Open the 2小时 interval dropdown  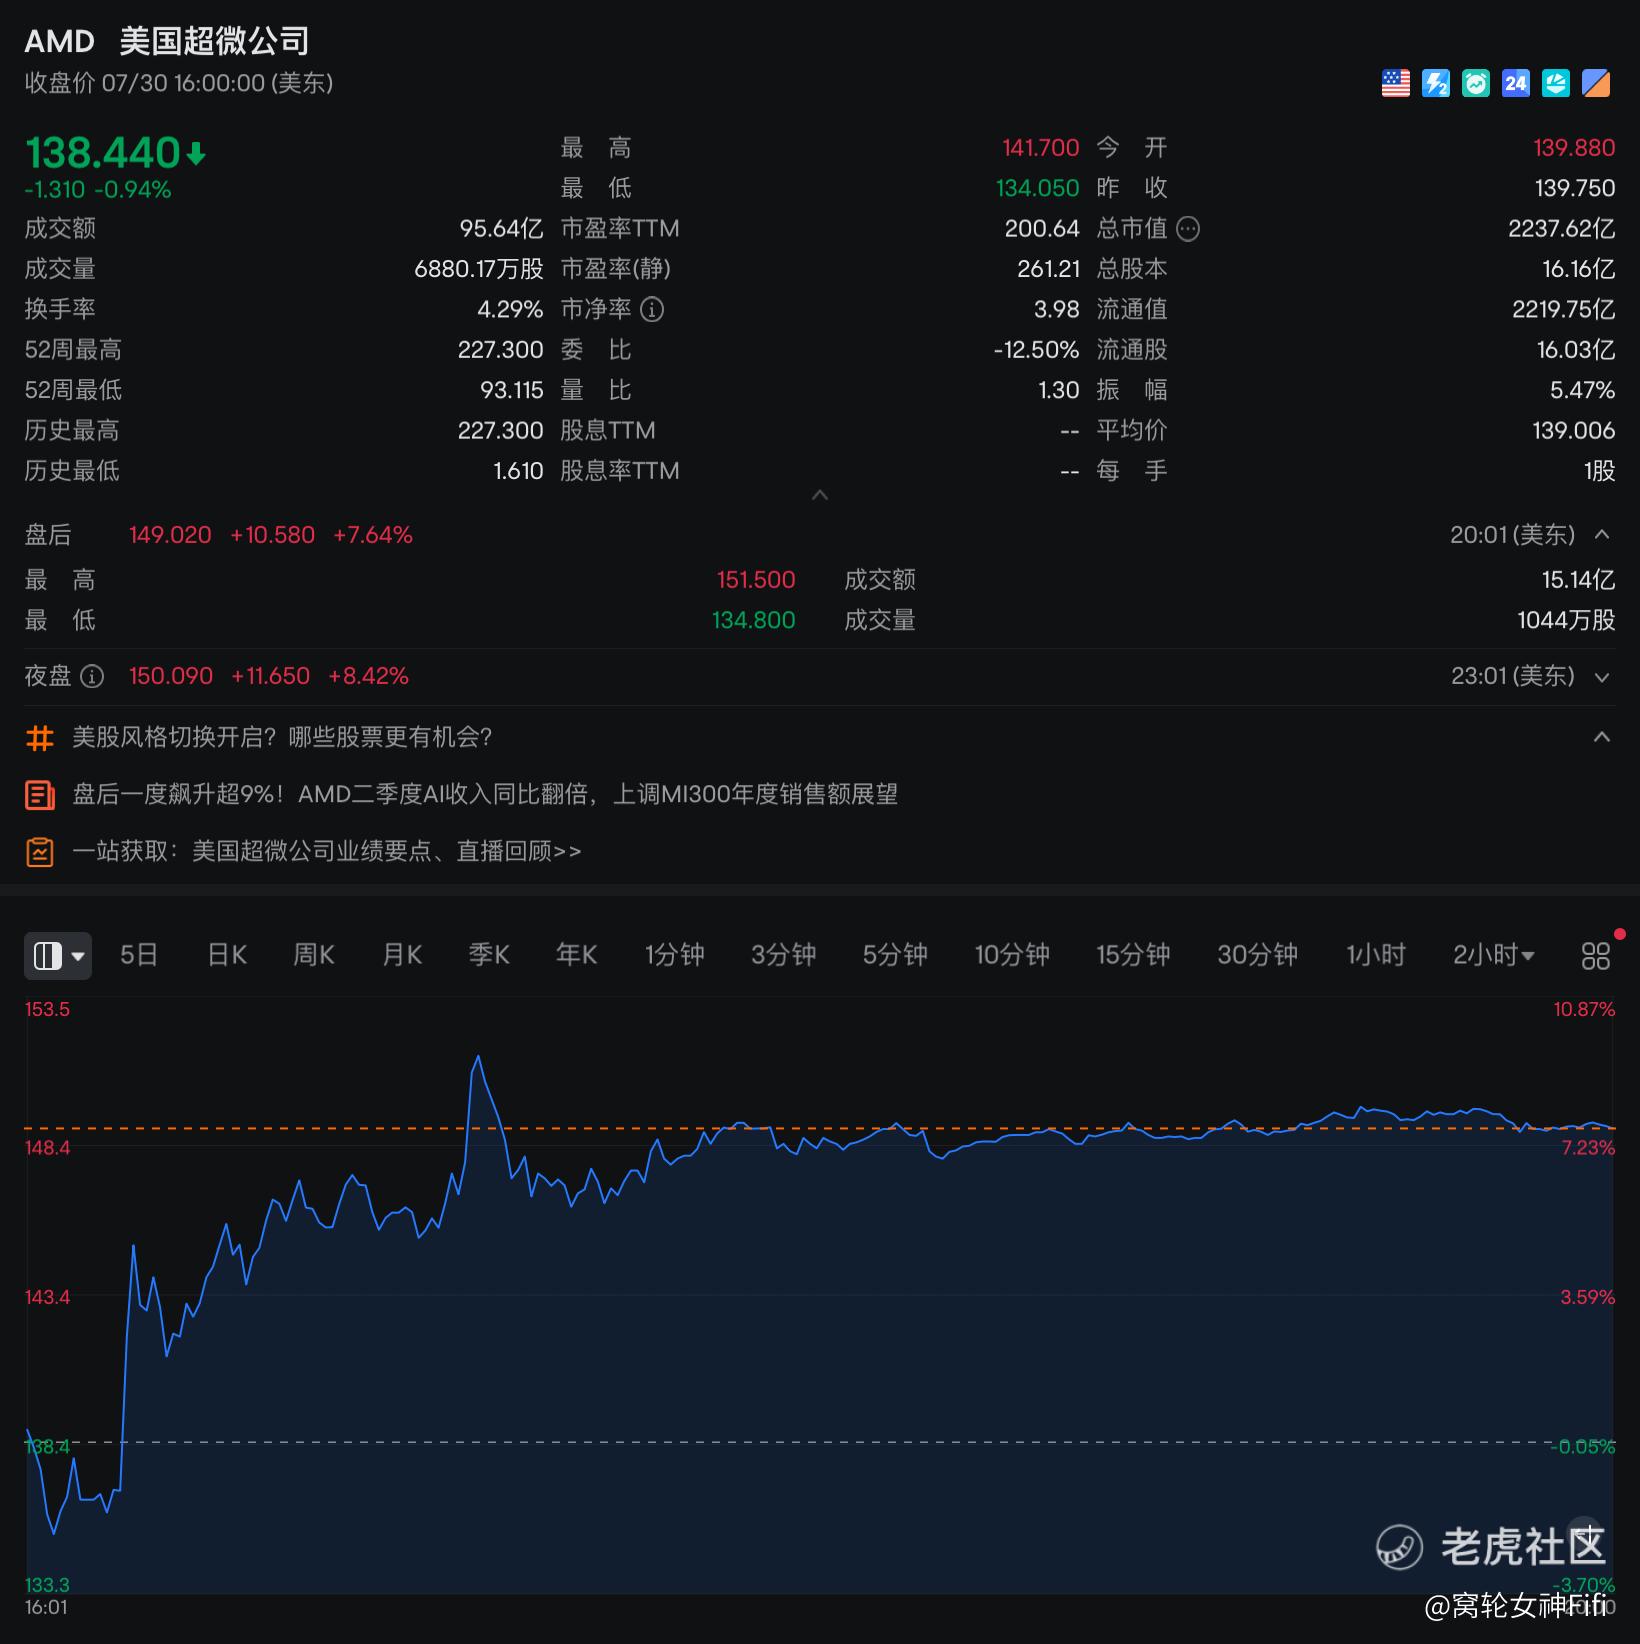point(1494,955)
